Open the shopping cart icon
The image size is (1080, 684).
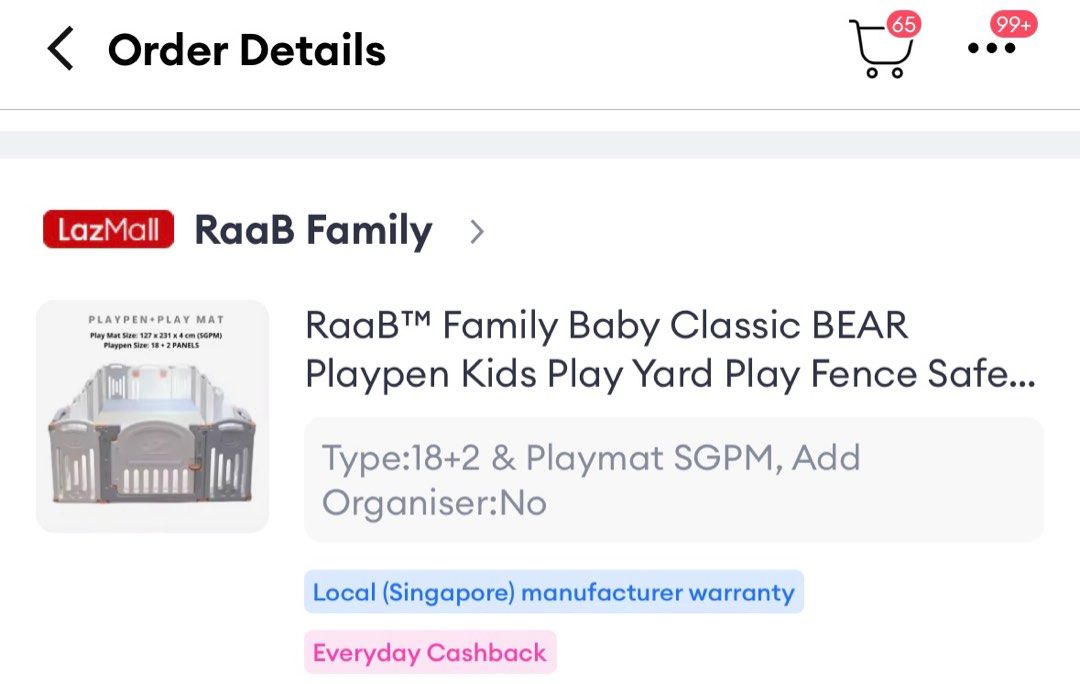(880, 48)
